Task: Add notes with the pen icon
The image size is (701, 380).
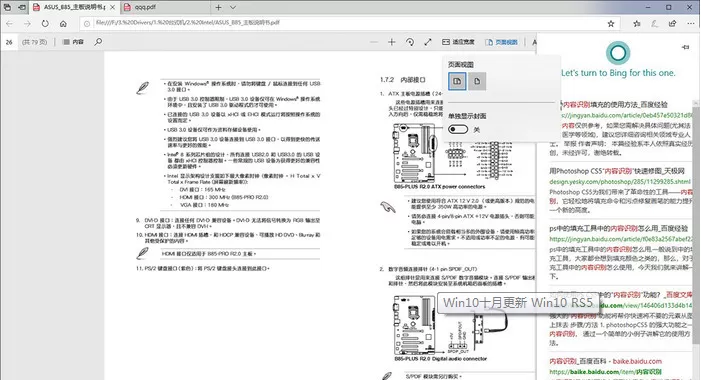Action: coord(655,24)
